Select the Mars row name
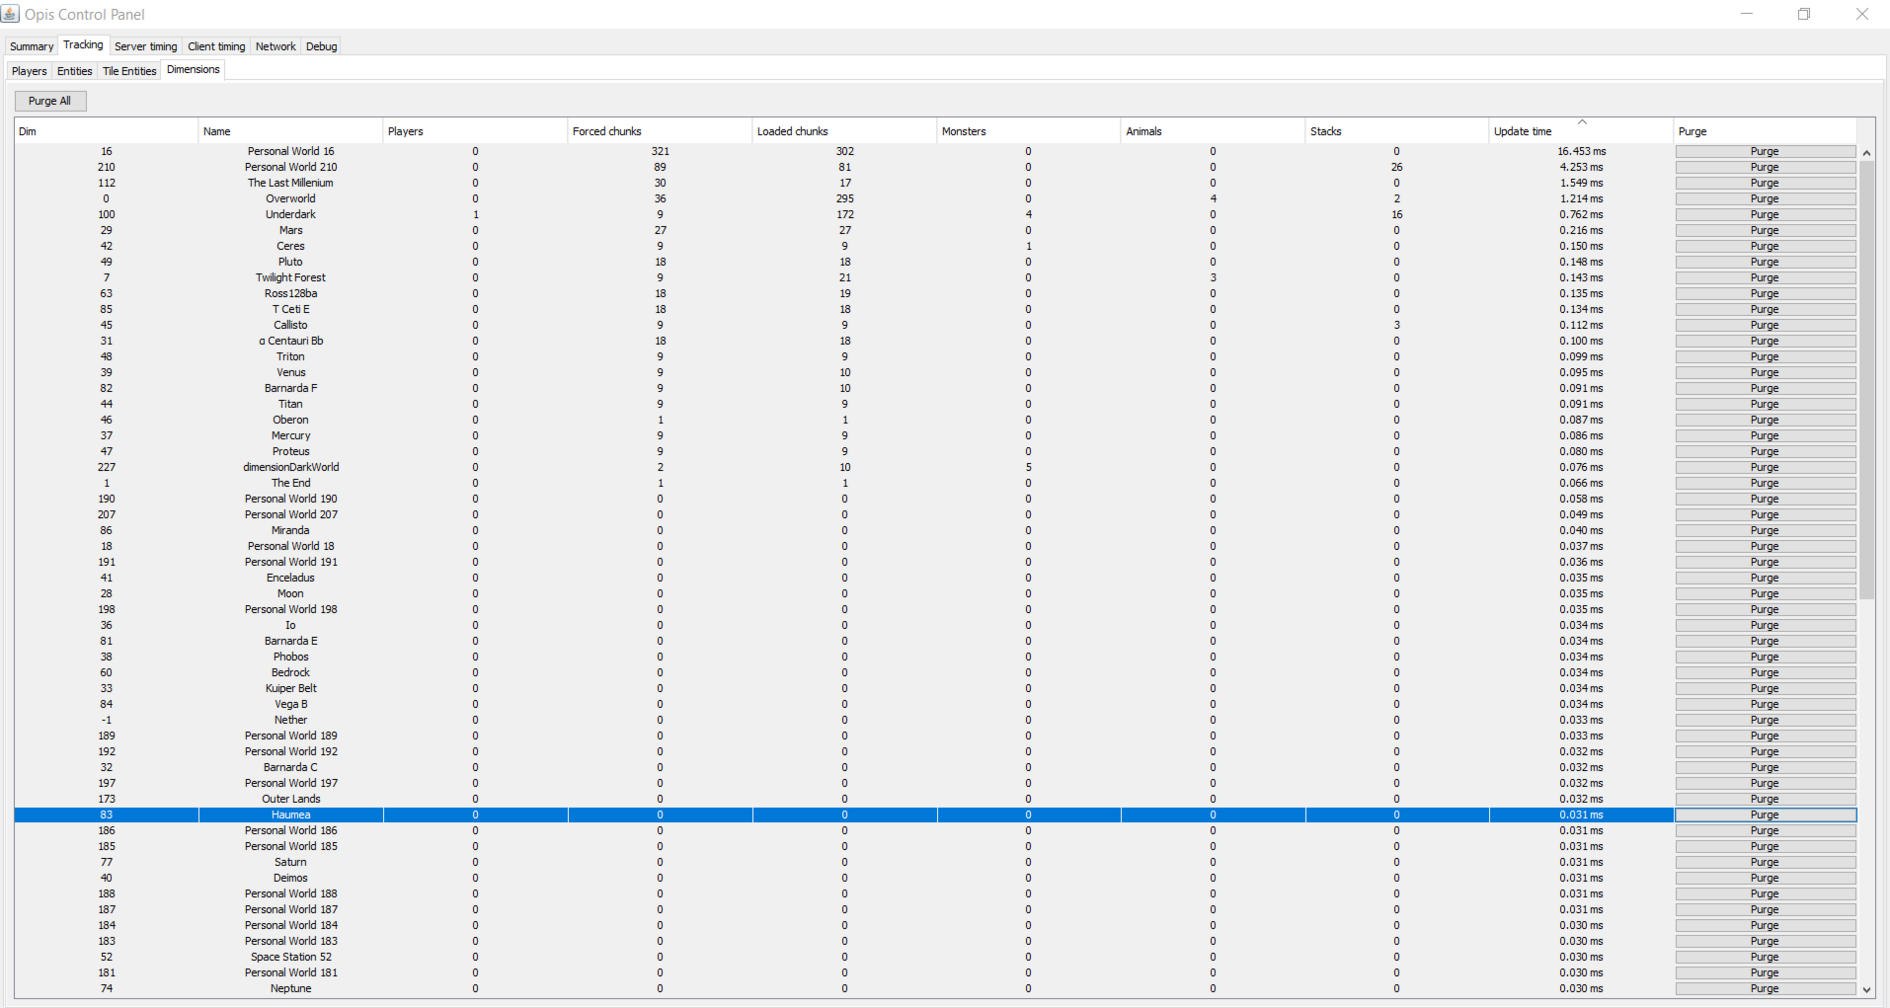This screenshot has width=1890, height=1008. coord(291,230)
